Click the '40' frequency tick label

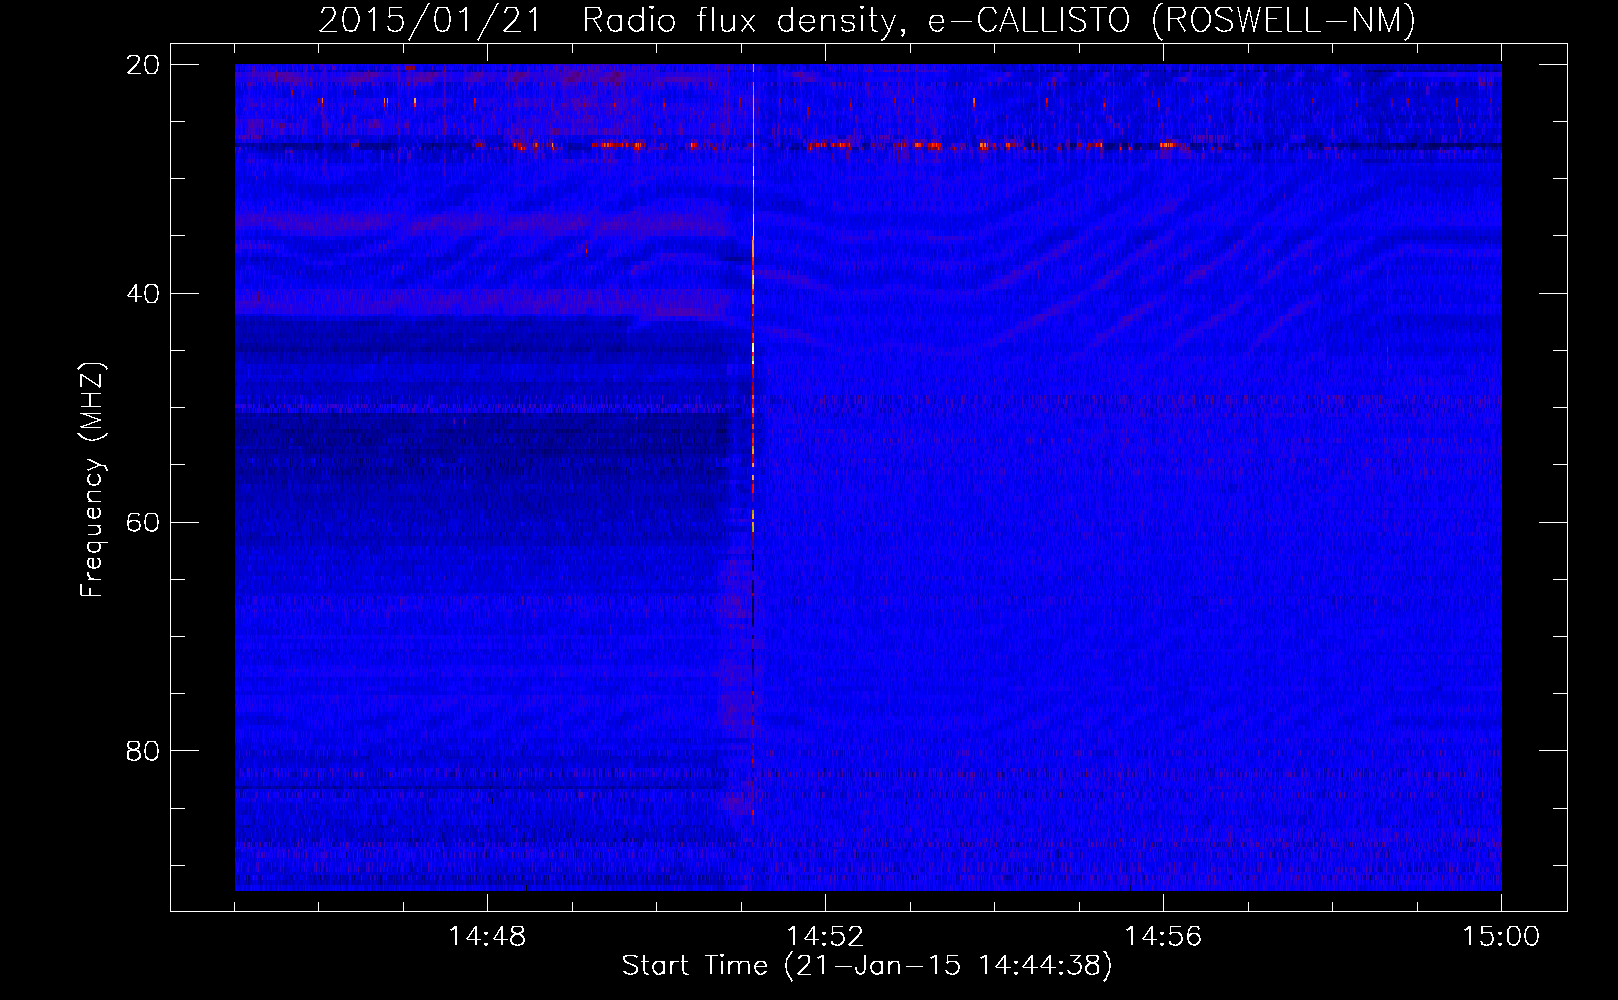pyautogui.click(x=143, y=294)
